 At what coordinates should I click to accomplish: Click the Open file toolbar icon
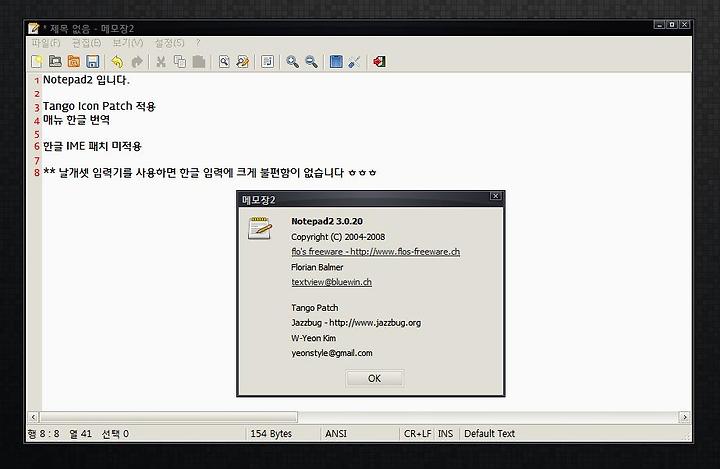pos(55,62)
